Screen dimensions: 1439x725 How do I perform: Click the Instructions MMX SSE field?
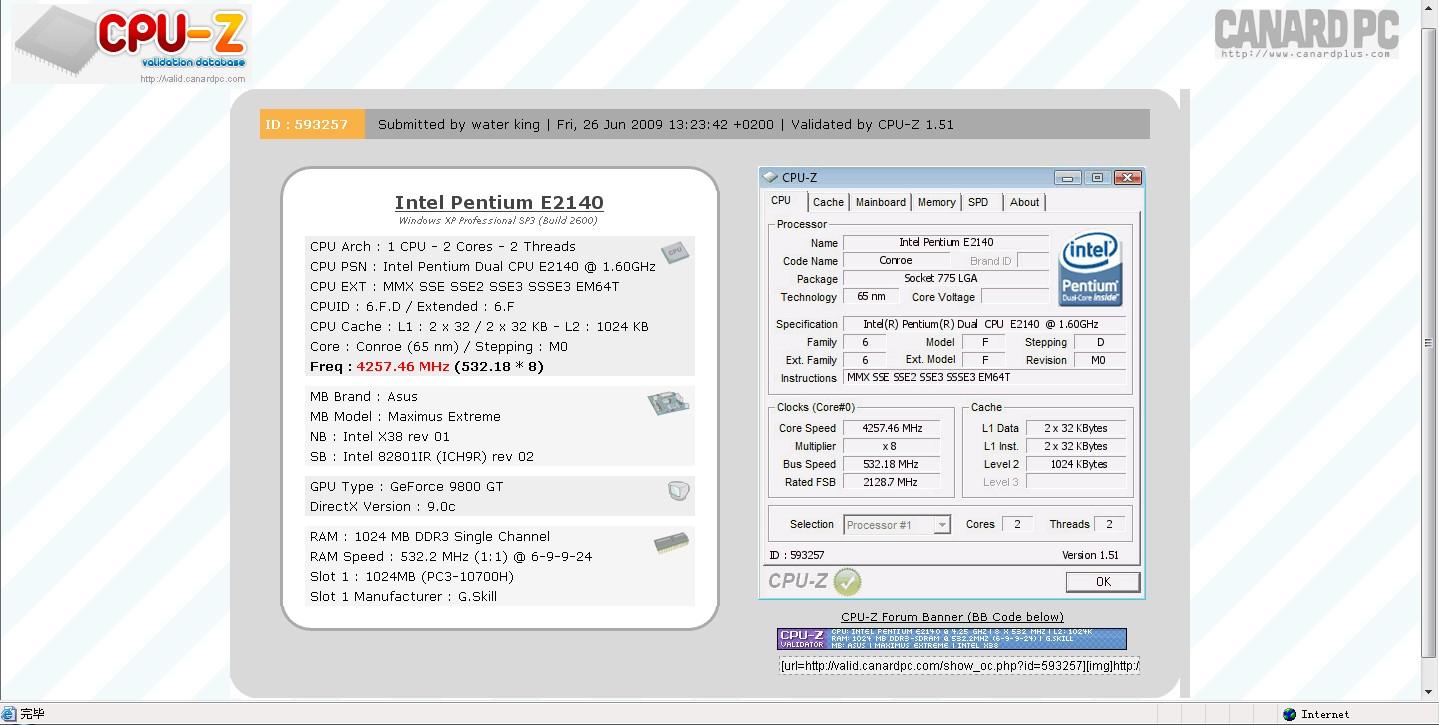coord(985,378)
